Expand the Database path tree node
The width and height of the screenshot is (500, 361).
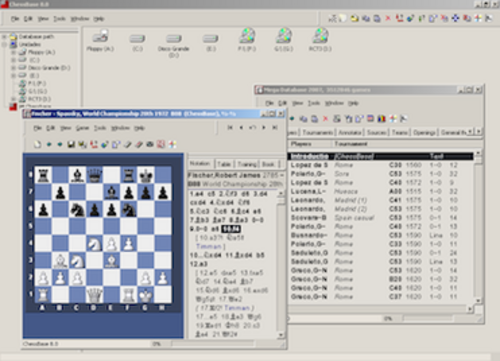point(4,36)
